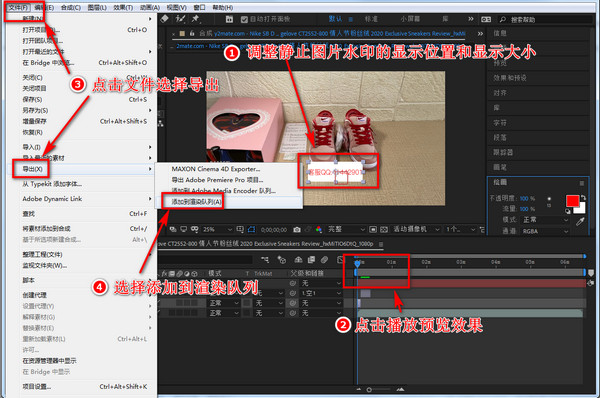Open the 通道 RGBA dropdown
Viewport: 600px width, 398px height.
pyautogui.click(x=545, y=231)
